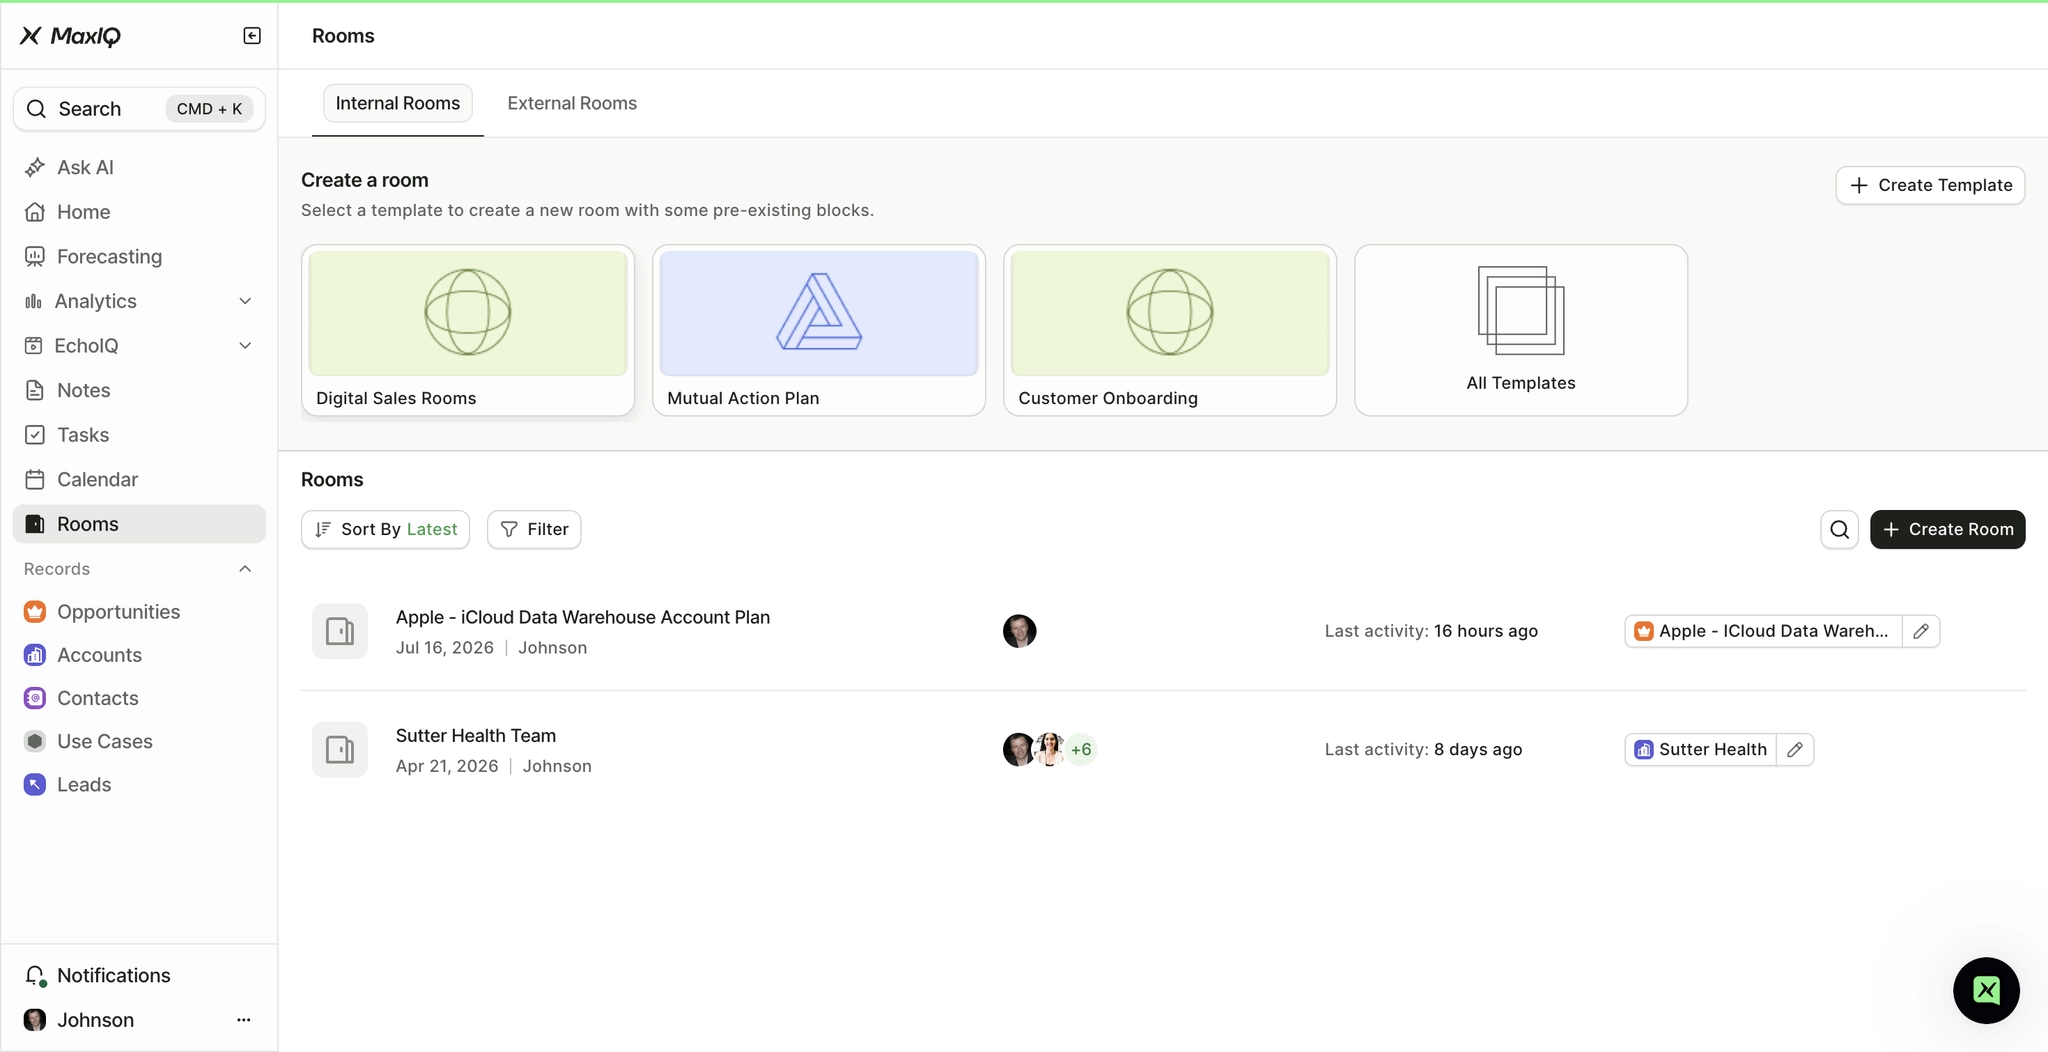Edit the Sutter Health linked record

click(1795, 749)
